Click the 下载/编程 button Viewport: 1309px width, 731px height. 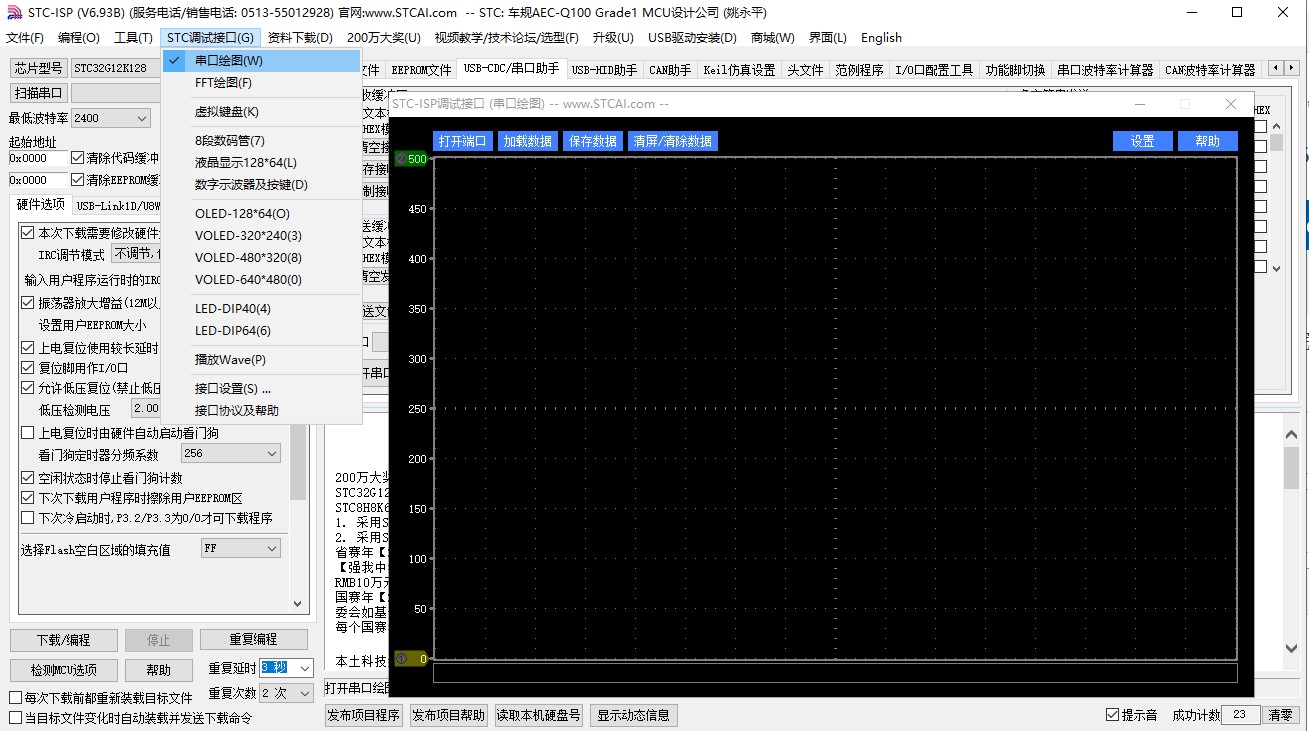pos(64,640)
